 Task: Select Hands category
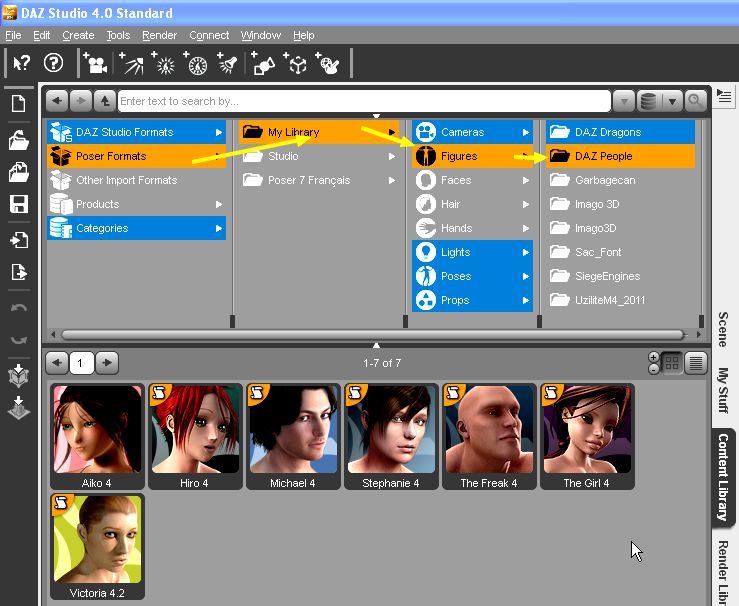pos(472,228)
